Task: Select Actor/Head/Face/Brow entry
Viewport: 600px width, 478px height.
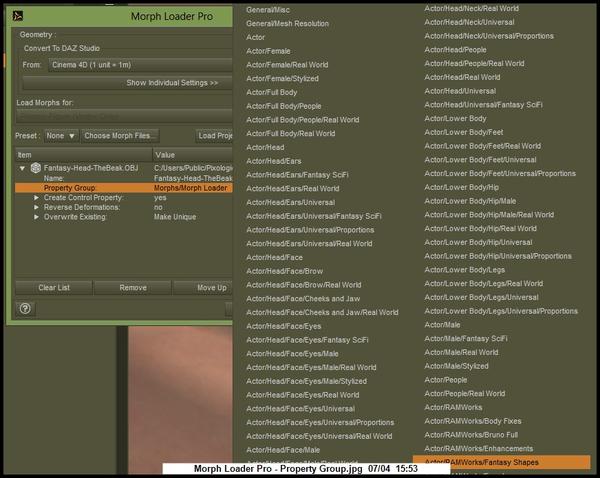Action: [285, 271]
